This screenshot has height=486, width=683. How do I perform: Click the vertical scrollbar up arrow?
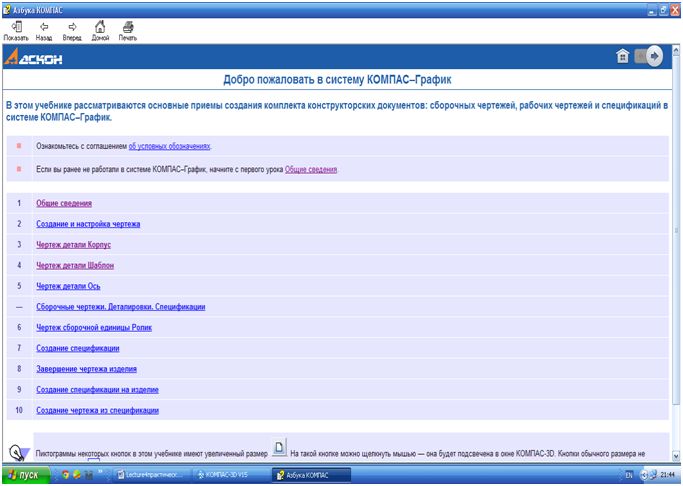pos(676,49)
